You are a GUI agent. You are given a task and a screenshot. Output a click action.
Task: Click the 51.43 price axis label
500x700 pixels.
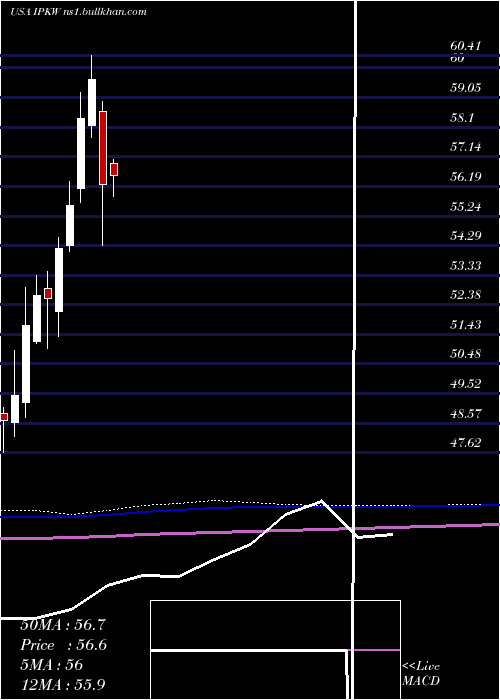[466, 325]
